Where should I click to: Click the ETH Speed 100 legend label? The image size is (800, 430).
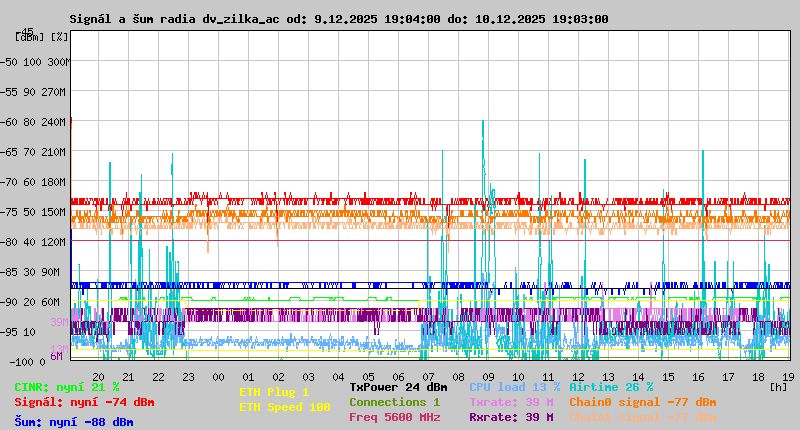coord(284,407)
